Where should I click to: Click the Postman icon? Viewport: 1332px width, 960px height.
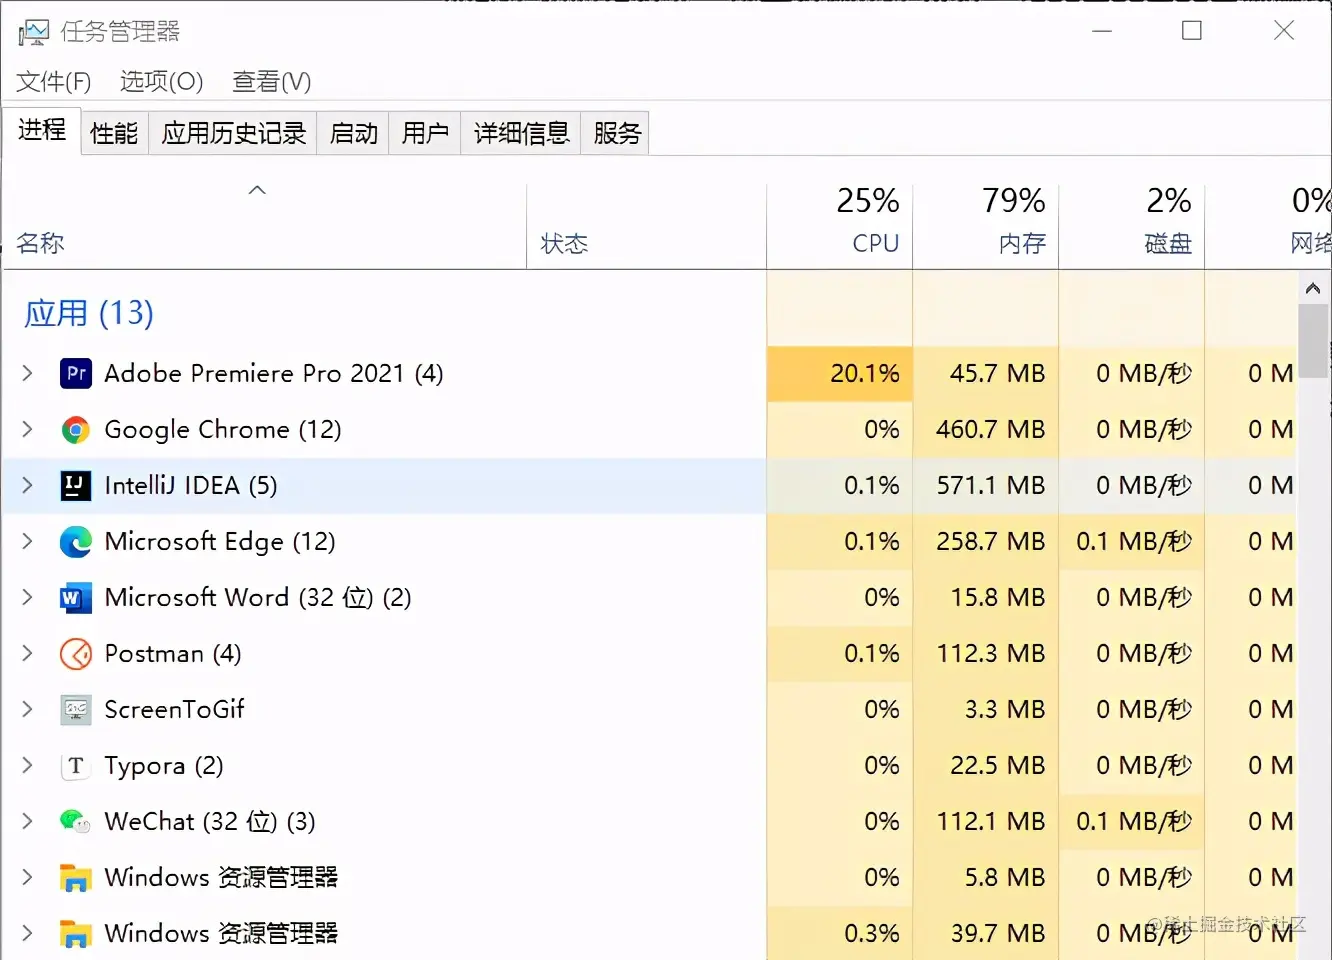coord(76,653)
